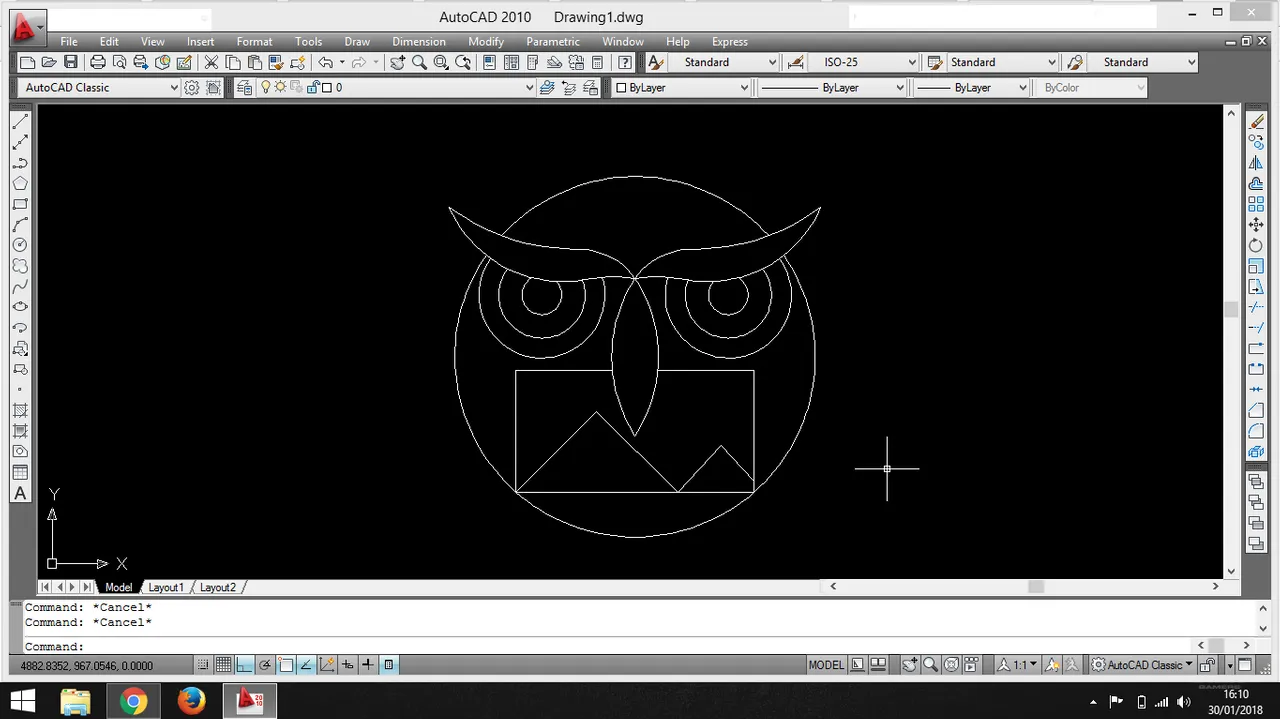Open the ByLayer lineweight dropdown
The image size is (1280, 719).
972,87
